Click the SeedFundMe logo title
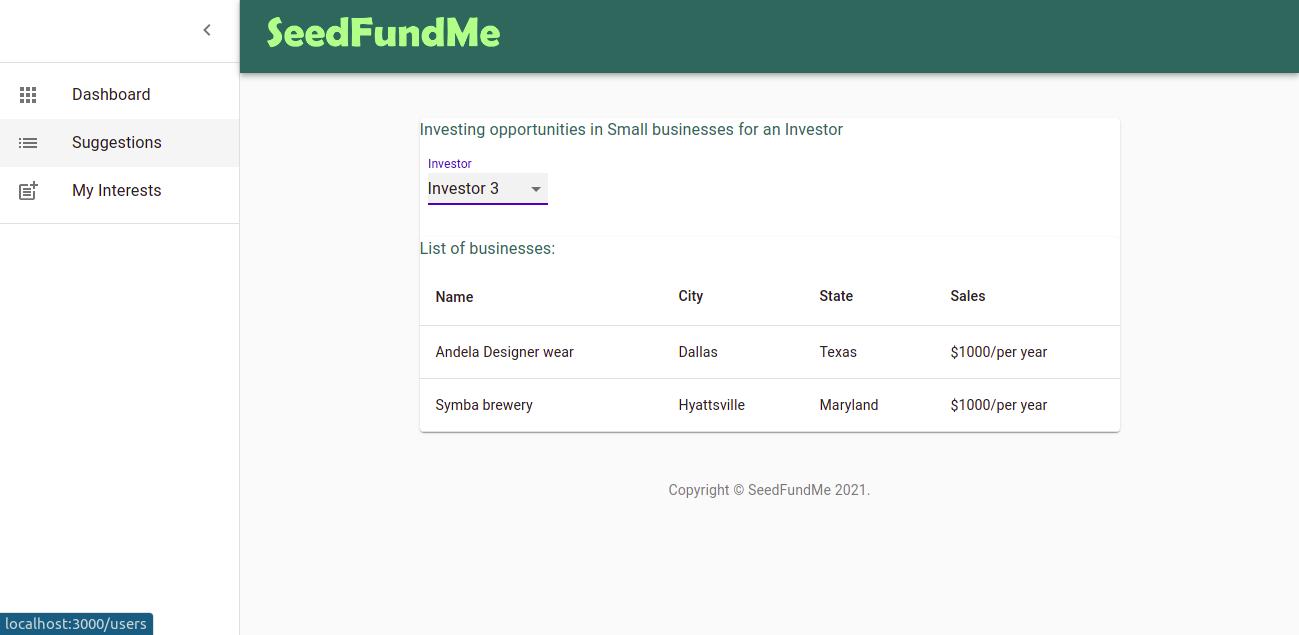 click(383, 34)
